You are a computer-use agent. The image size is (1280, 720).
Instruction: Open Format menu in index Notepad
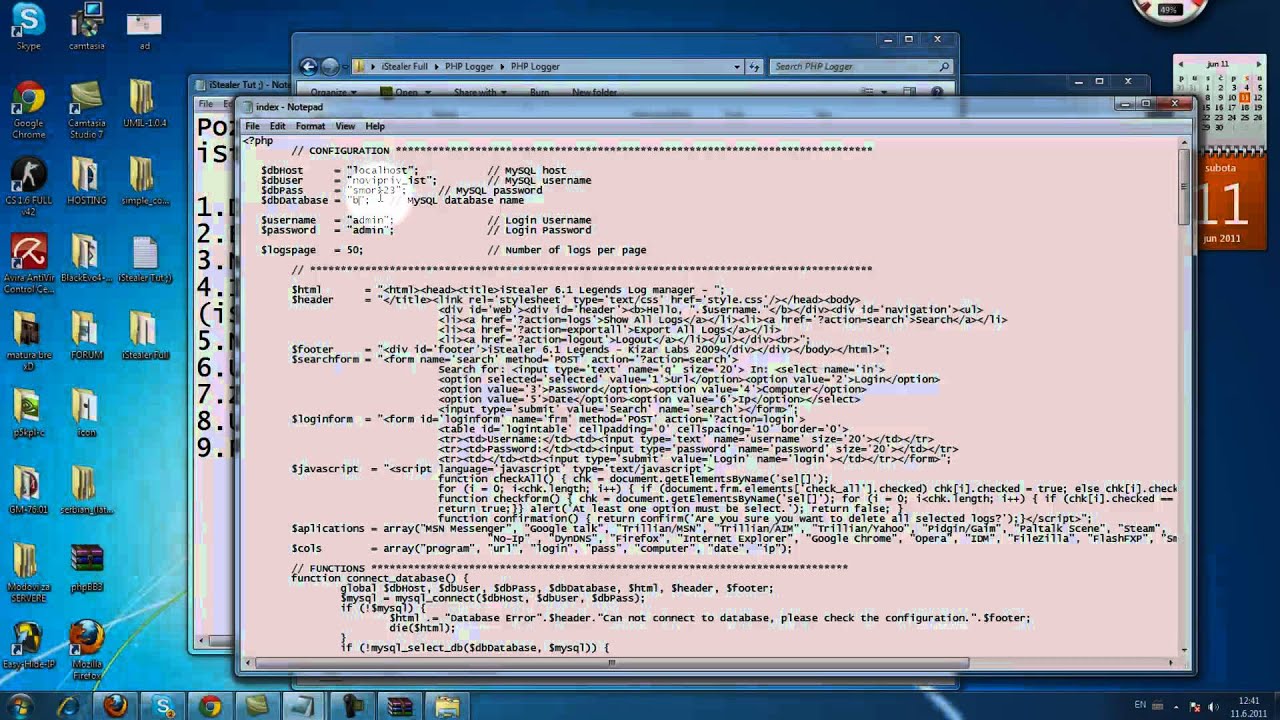310,126
